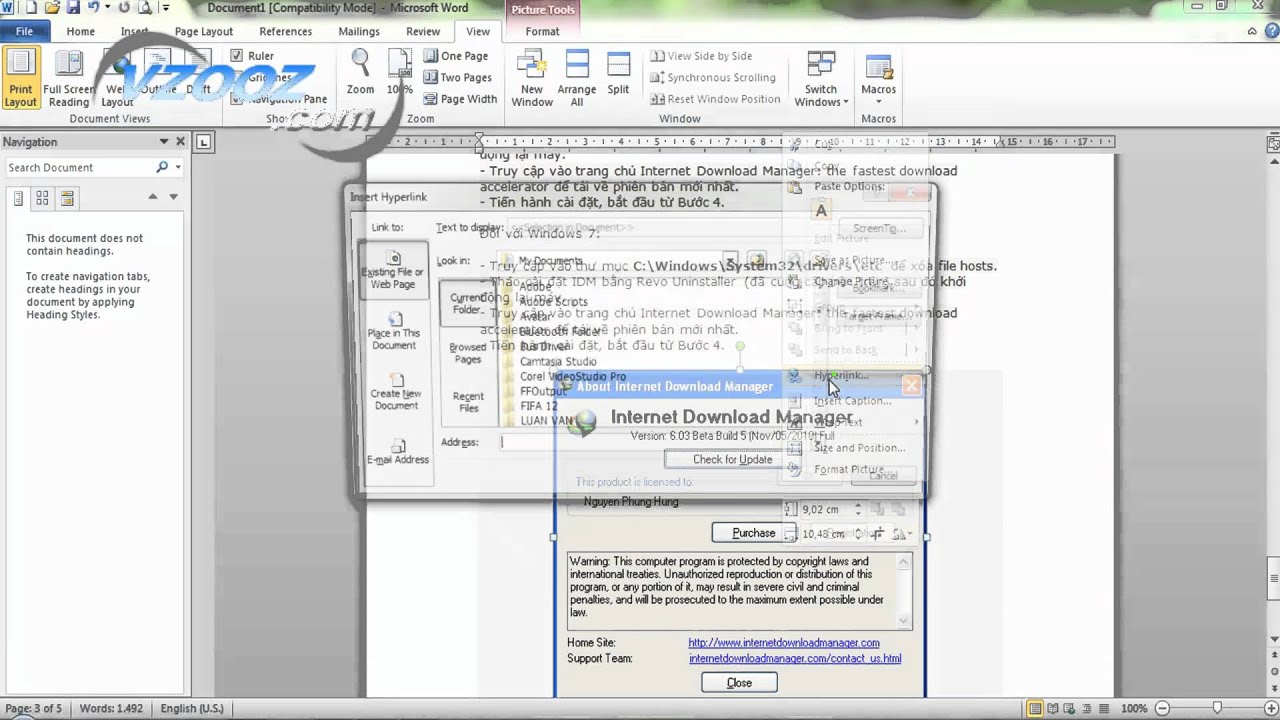
Task: Click the Purchase button in the picture
Action: (753, 533)
